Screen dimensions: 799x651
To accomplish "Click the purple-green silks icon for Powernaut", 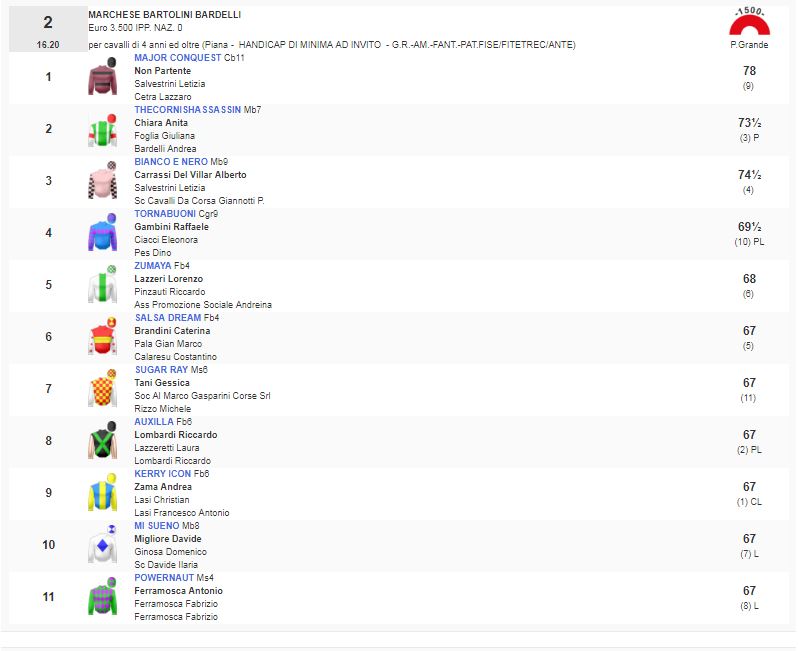I will [102, 598].
